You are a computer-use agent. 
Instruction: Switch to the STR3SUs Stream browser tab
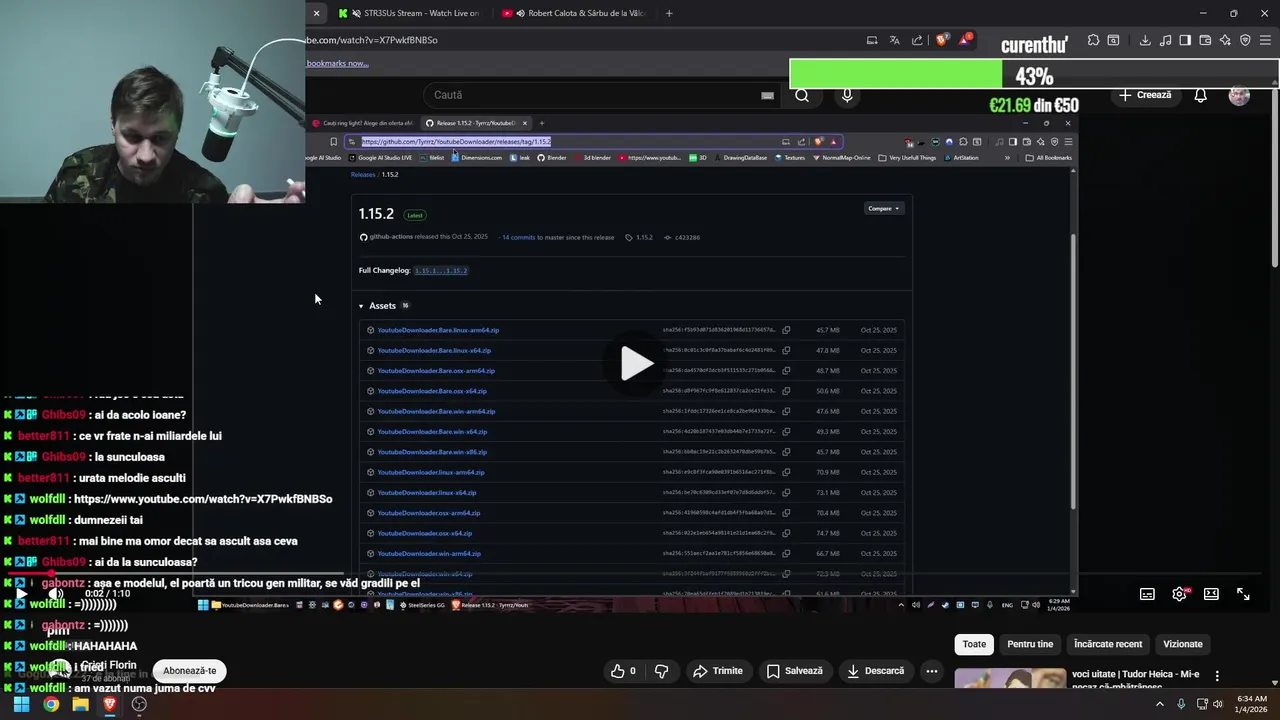(410, 13)
